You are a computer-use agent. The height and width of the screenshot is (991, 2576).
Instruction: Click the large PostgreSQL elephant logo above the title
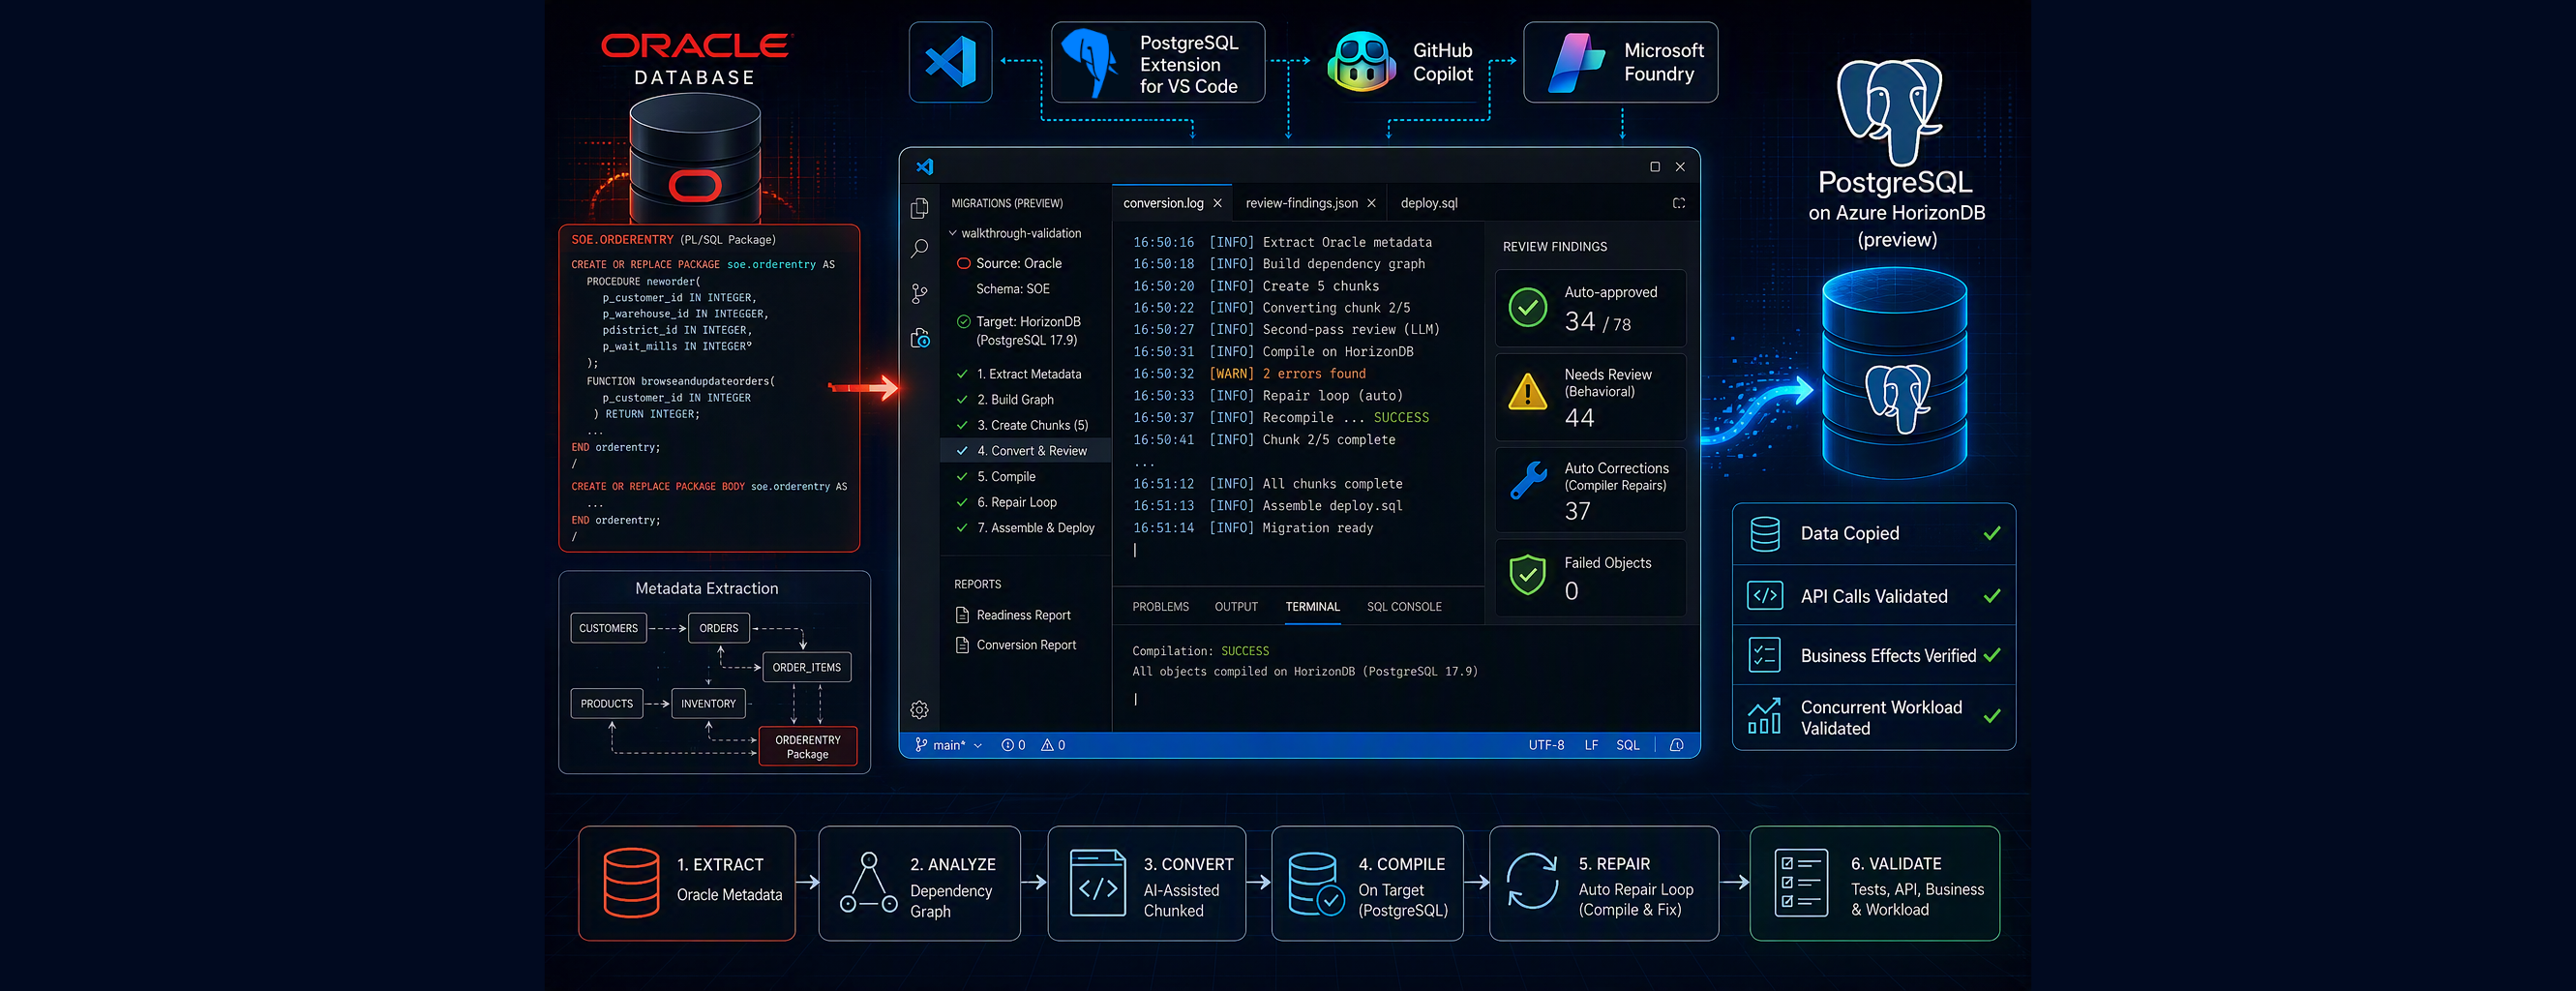(1890, 112)
